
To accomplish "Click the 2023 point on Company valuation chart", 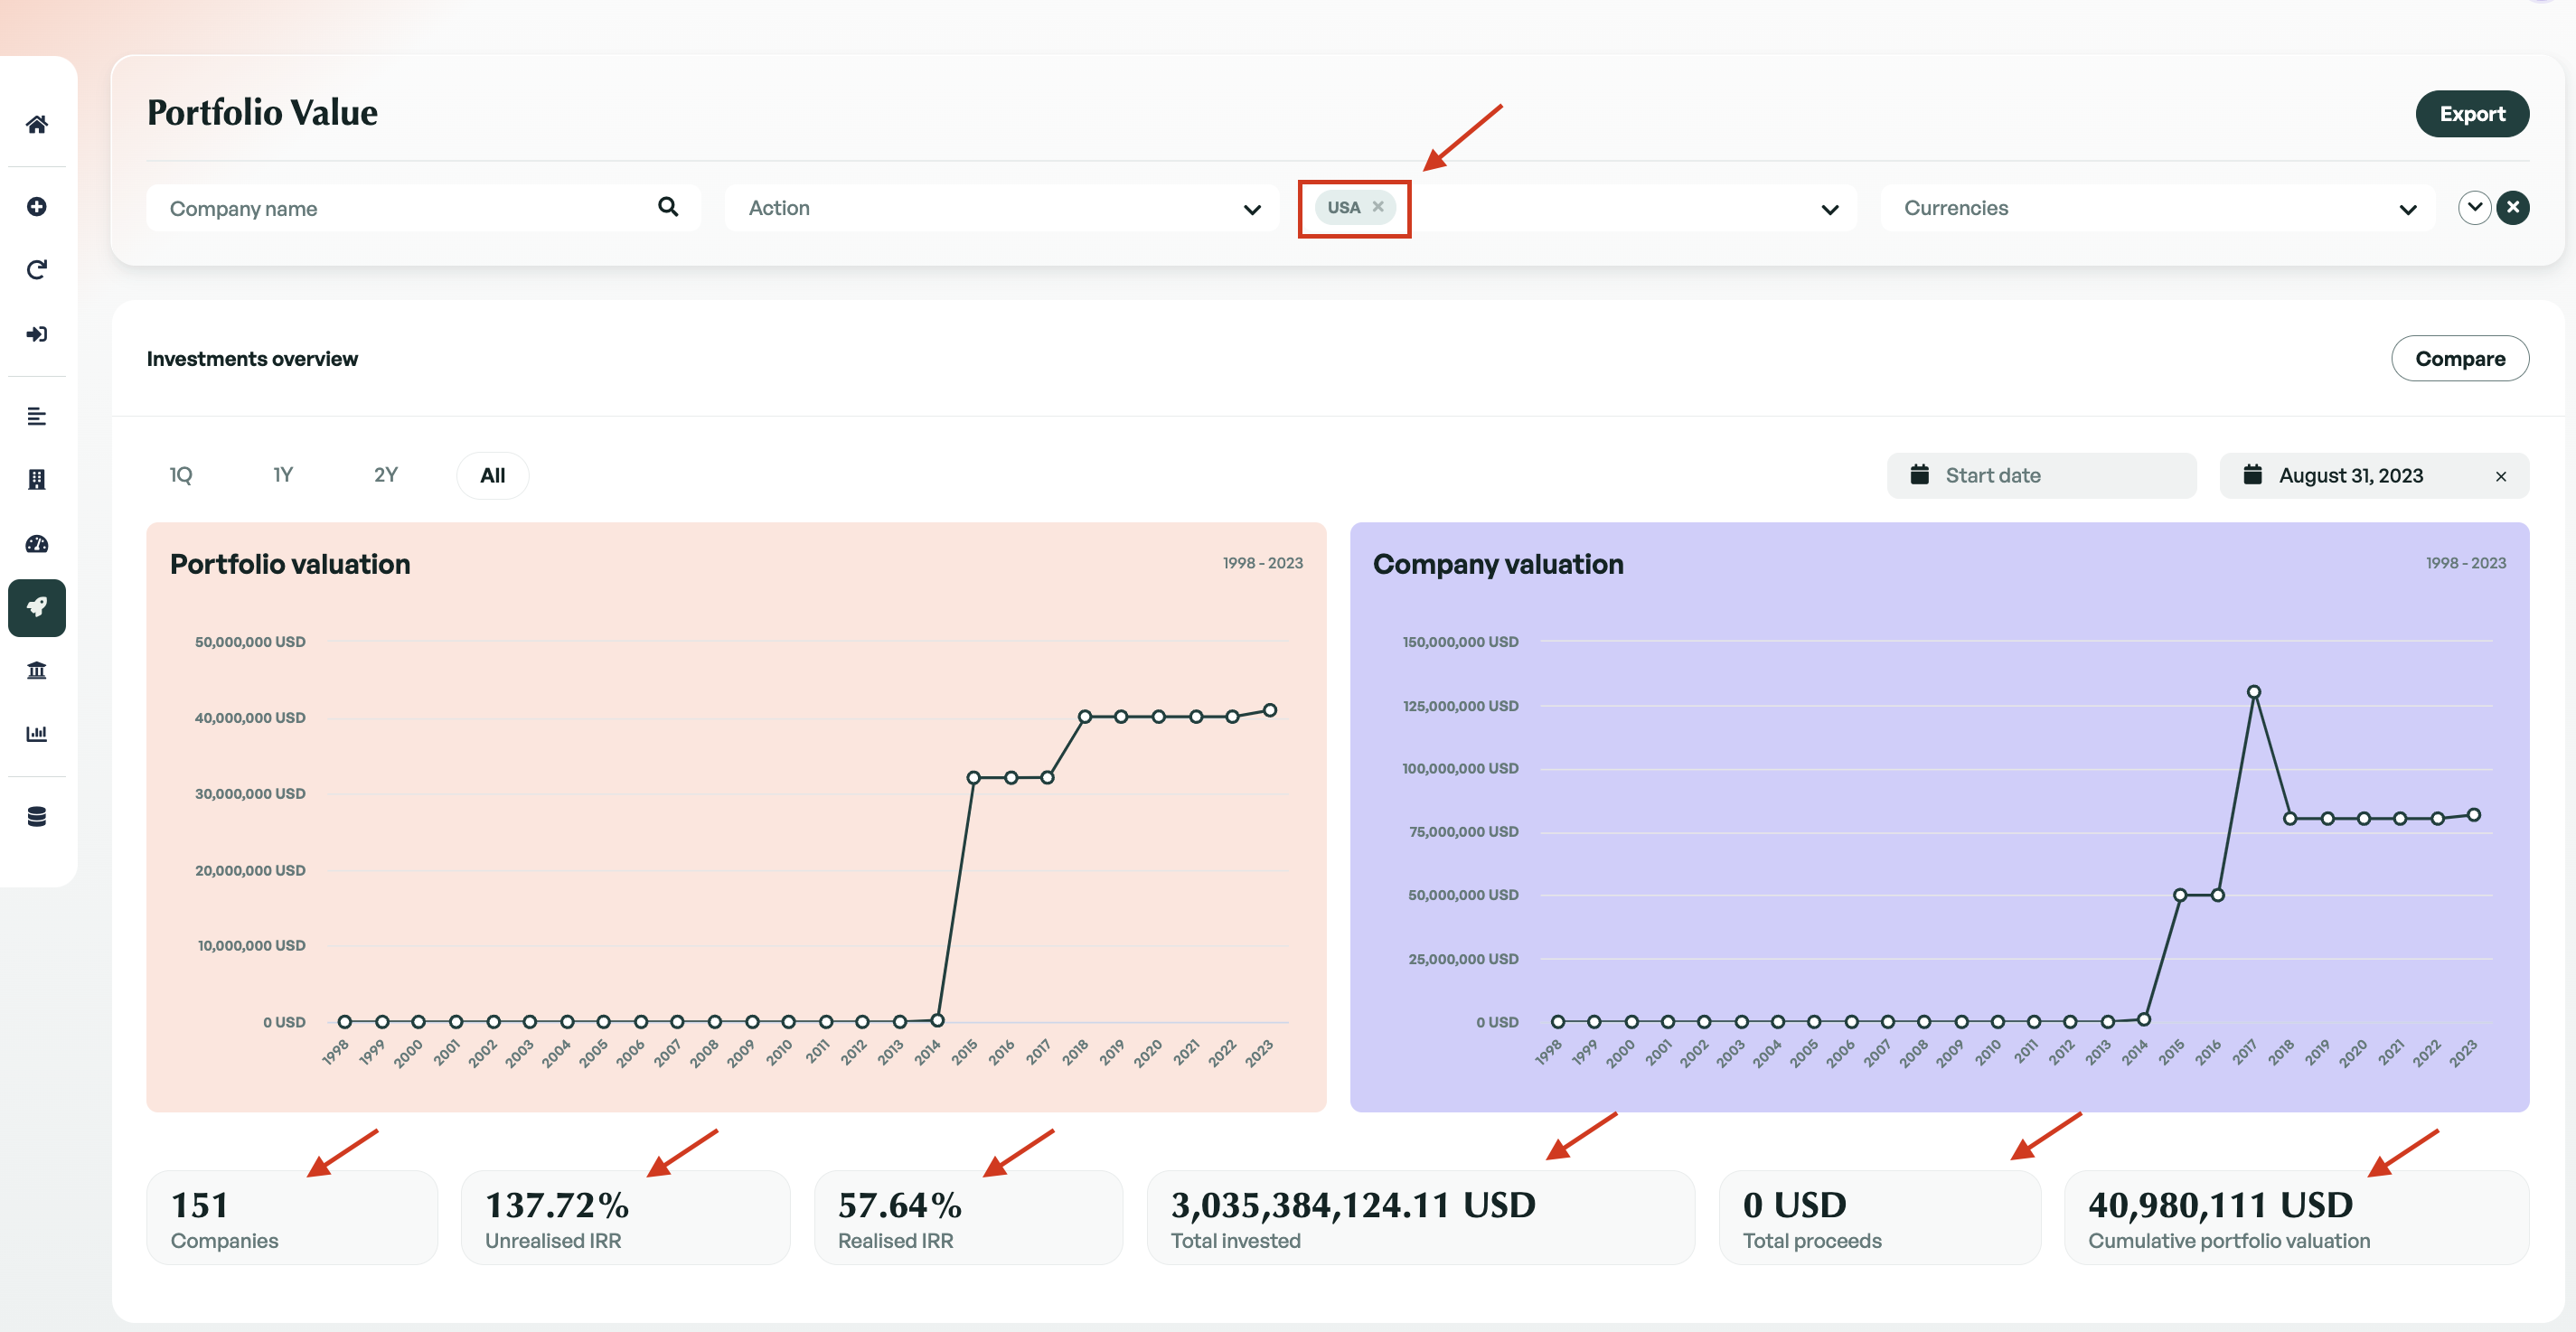I will (x=2474, y=815).
